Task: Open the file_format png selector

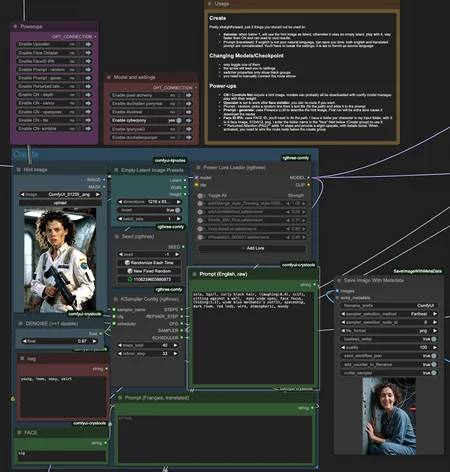Action: pos(389,331)
